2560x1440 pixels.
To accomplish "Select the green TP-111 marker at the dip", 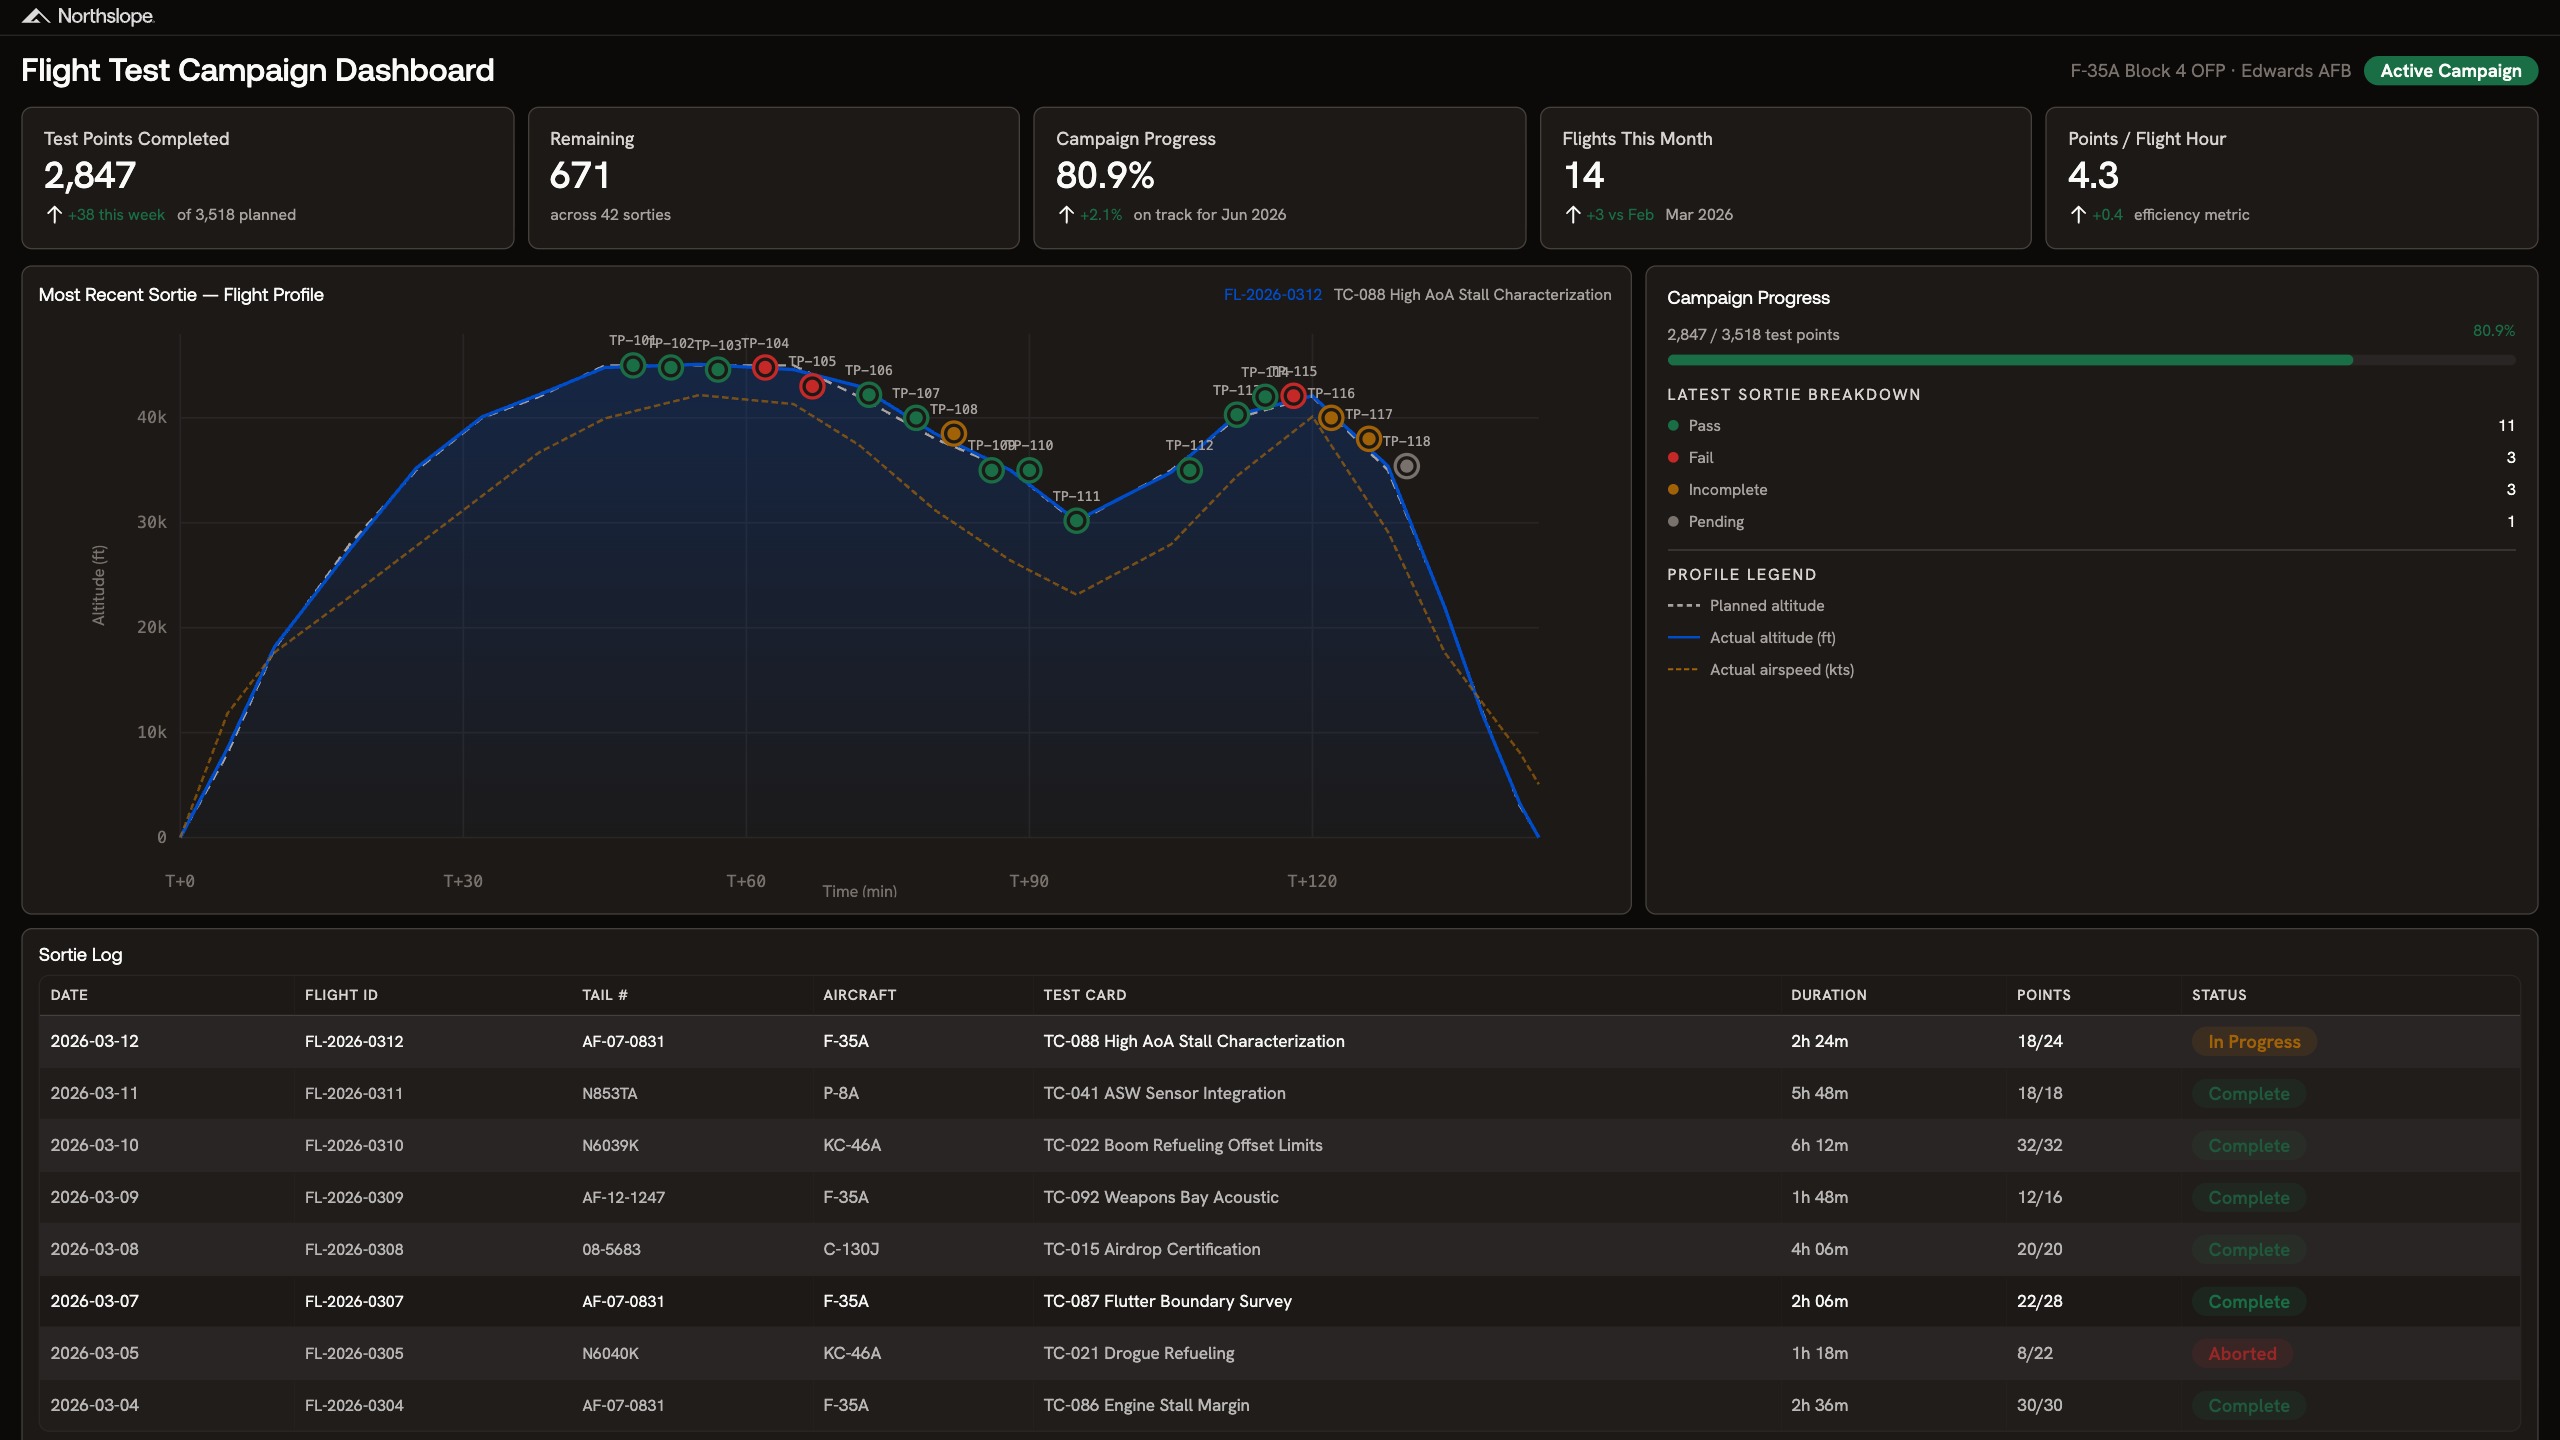I will click(1076, 519).
